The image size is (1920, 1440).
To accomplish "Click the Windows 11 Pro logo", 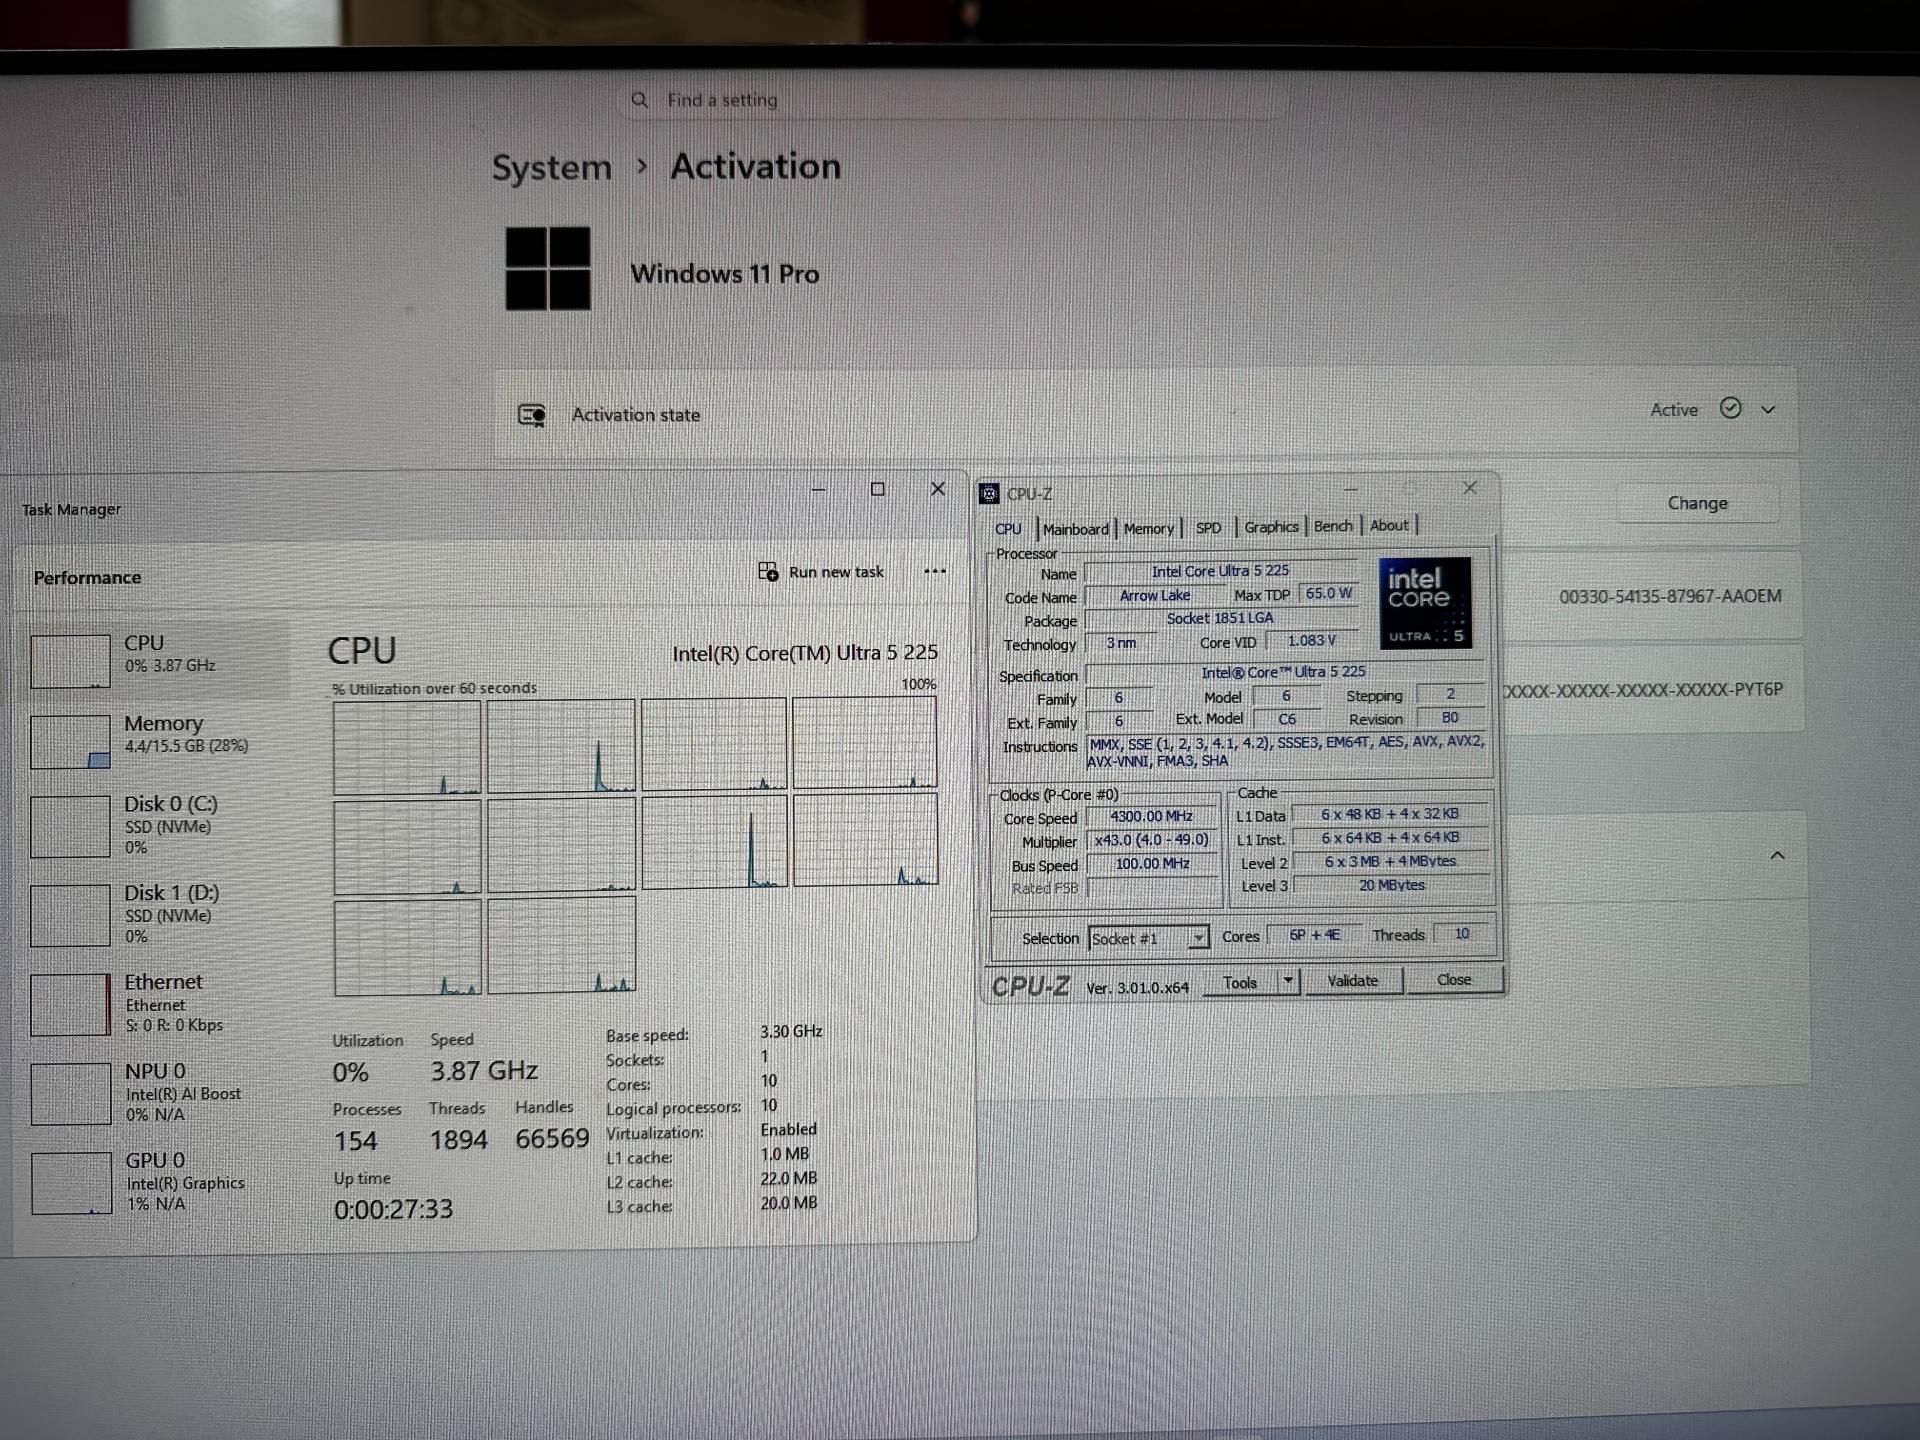I will 548,269.
